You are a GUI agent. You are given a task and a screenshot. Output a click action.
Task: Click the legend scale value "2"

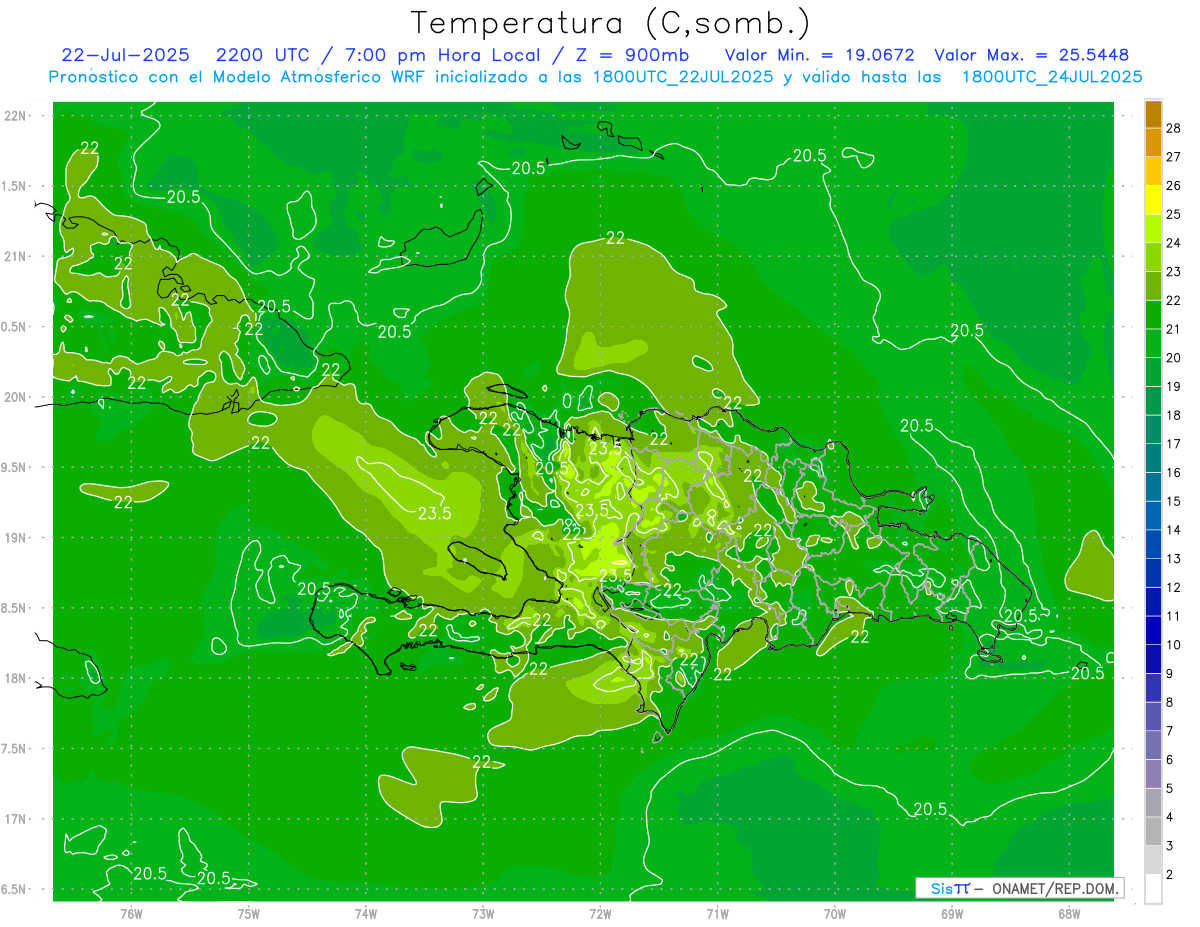click(1170, 875)
